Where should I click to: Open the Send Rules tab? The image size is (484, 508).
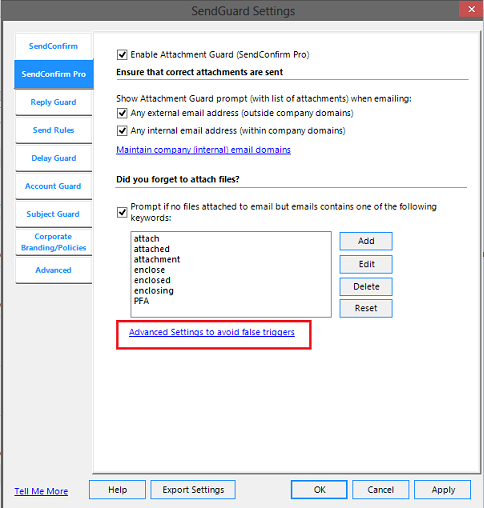pos(53,130)
